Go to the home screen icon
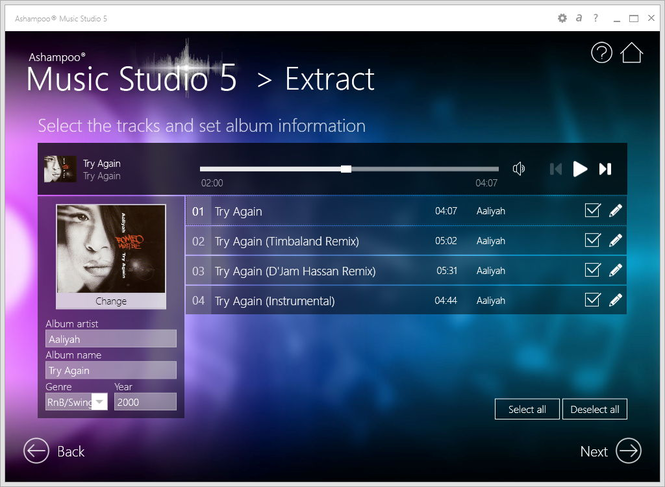The width and height of the screenshot is (665, 487). pos(631,53)
